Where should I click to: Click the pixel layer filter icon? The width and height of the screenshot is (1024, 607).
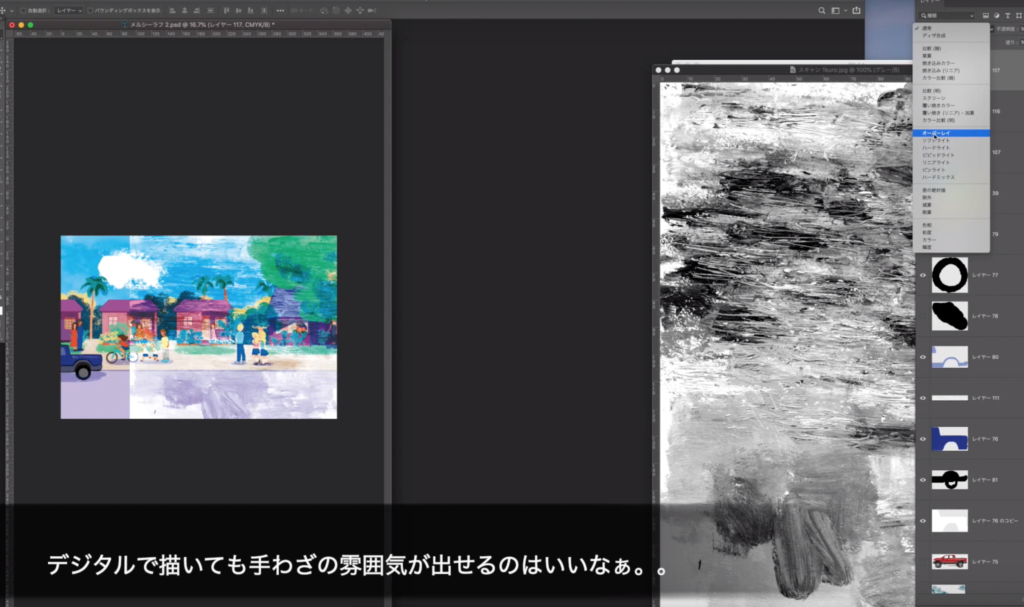tap(986, 16)
